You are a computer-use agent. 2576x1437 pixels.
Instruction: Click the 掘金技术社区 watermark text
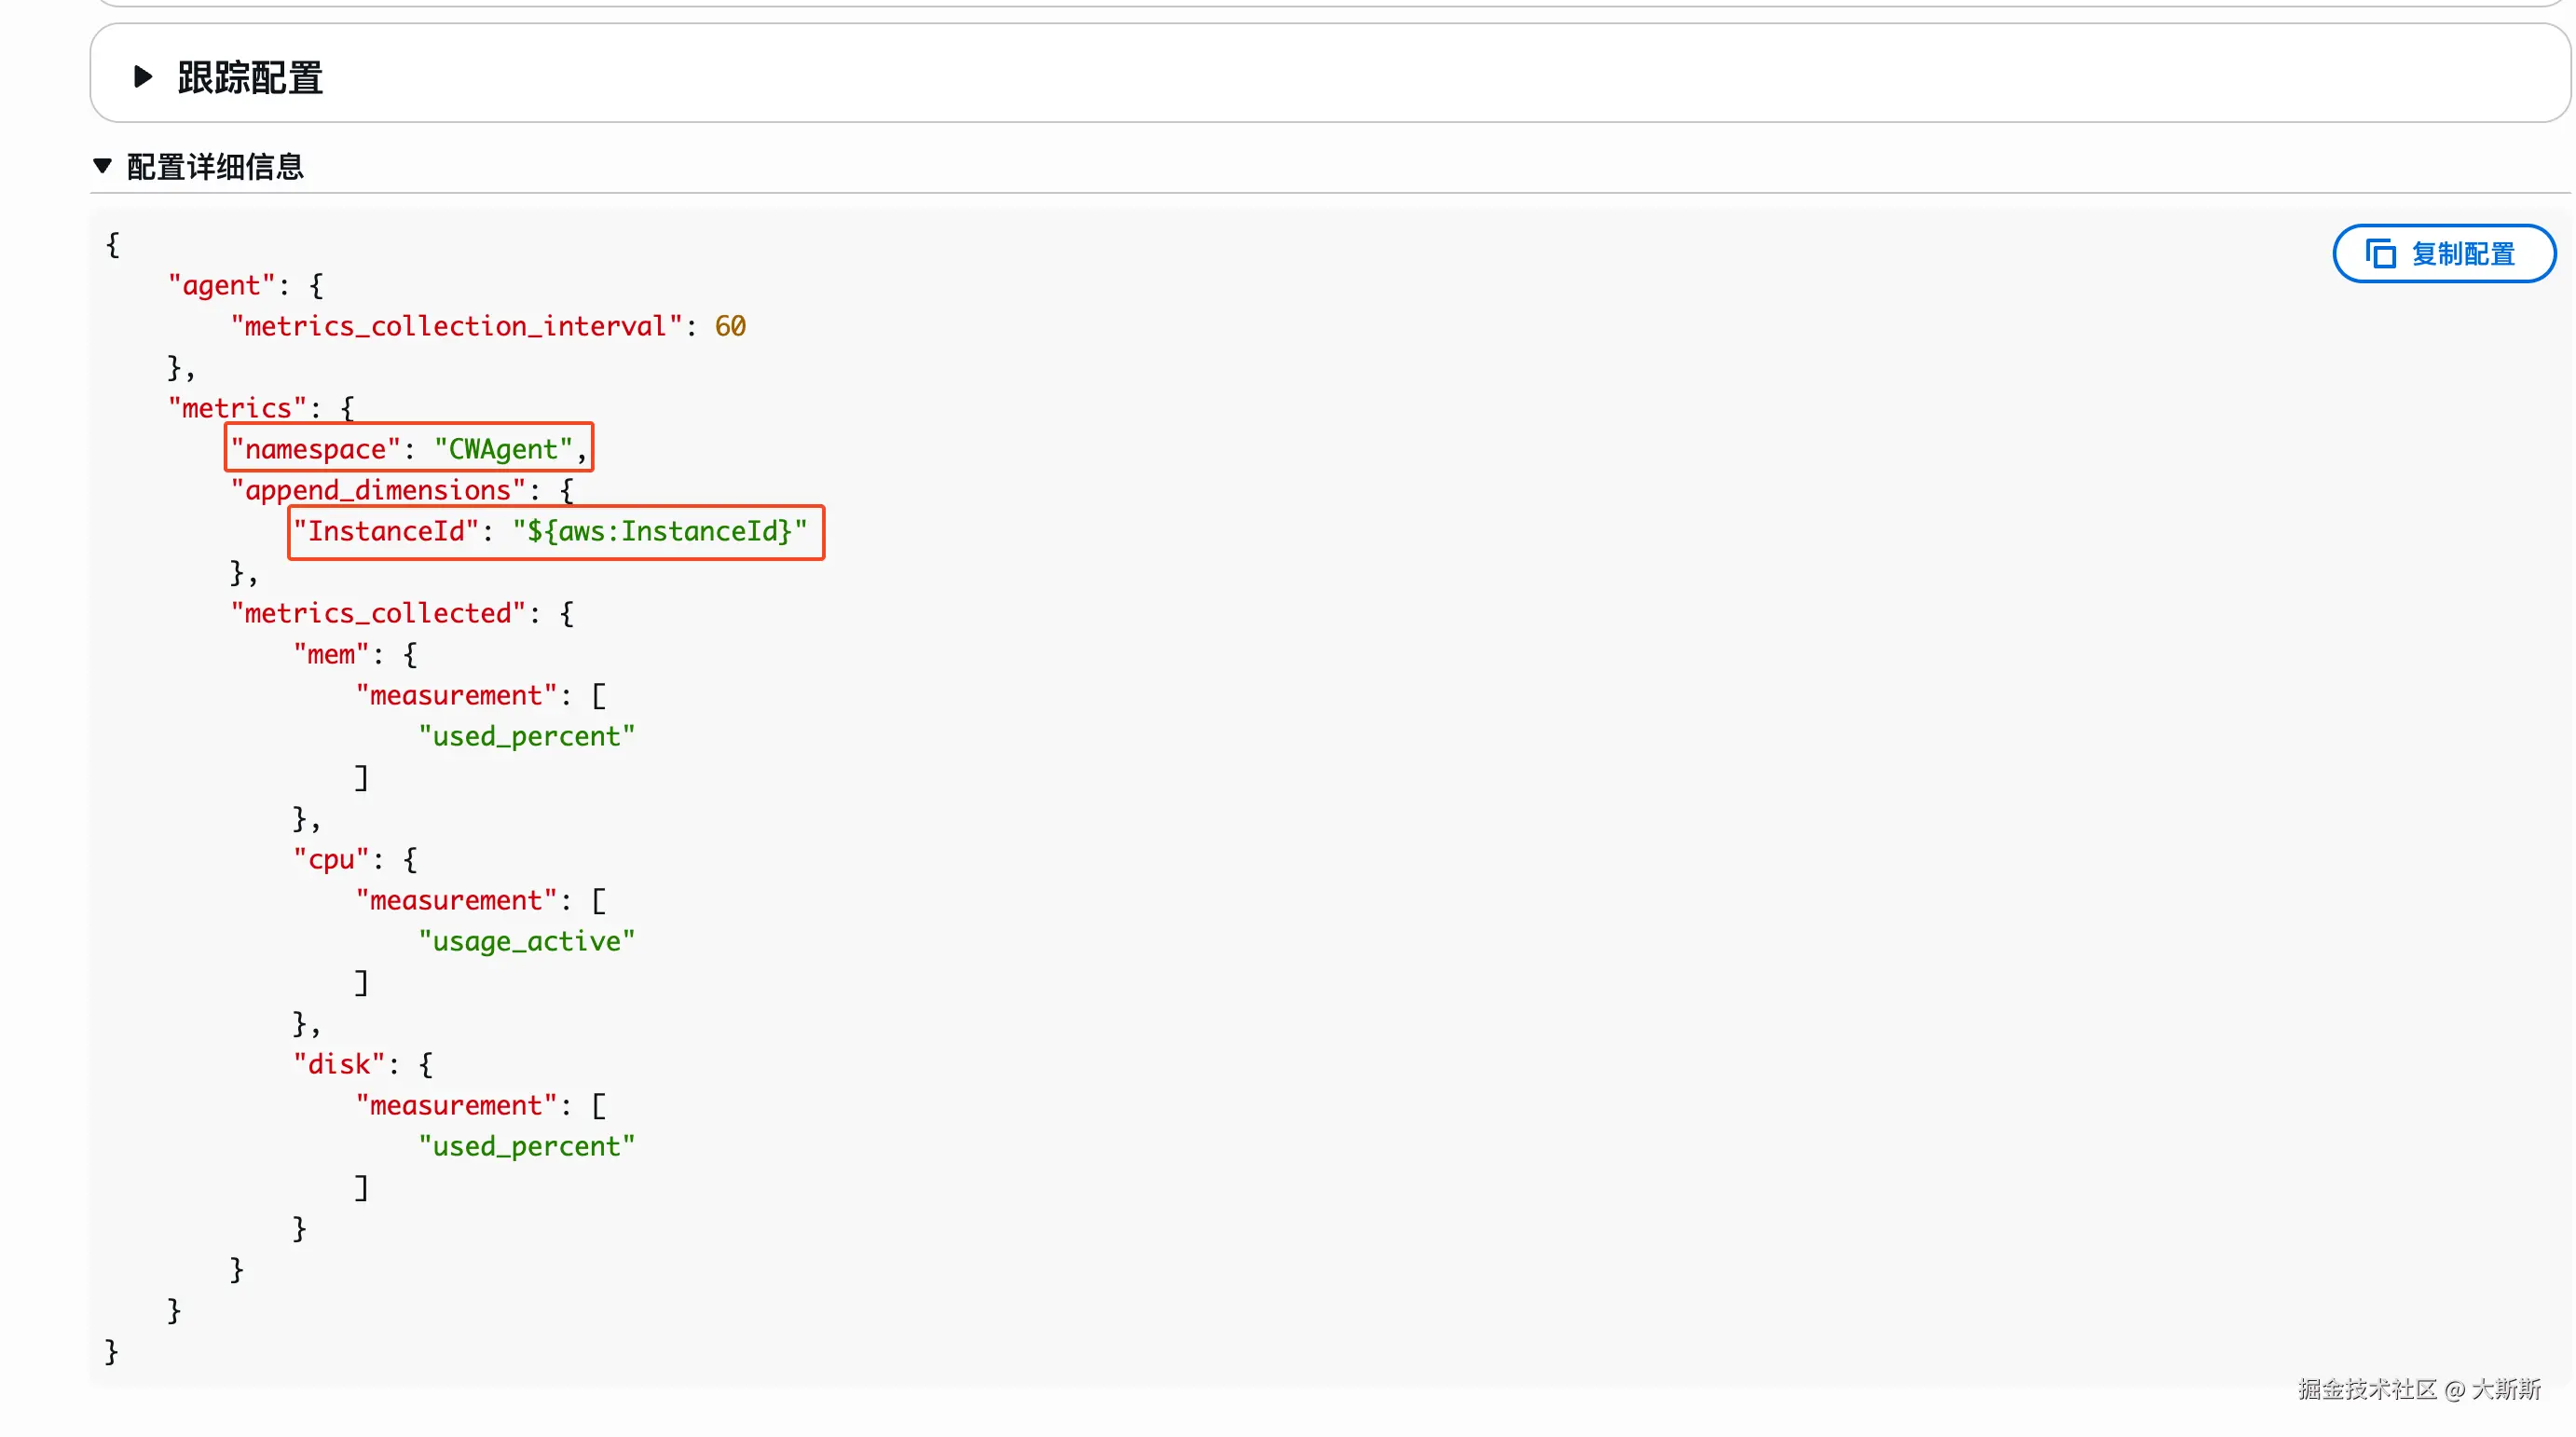(x=2366, y=1389)
